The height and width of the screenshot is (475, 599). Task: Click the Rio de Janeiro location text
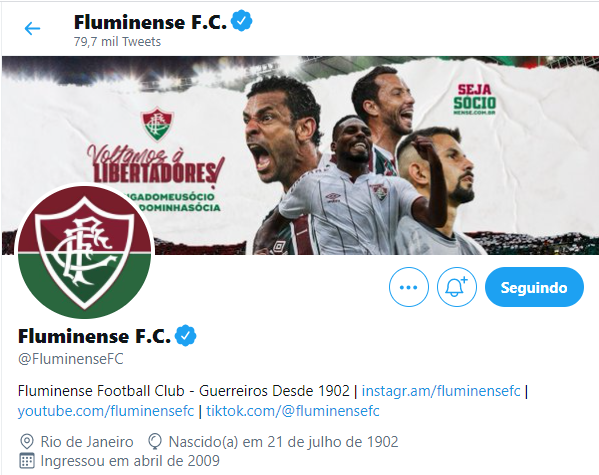click(x=87, y=442)
